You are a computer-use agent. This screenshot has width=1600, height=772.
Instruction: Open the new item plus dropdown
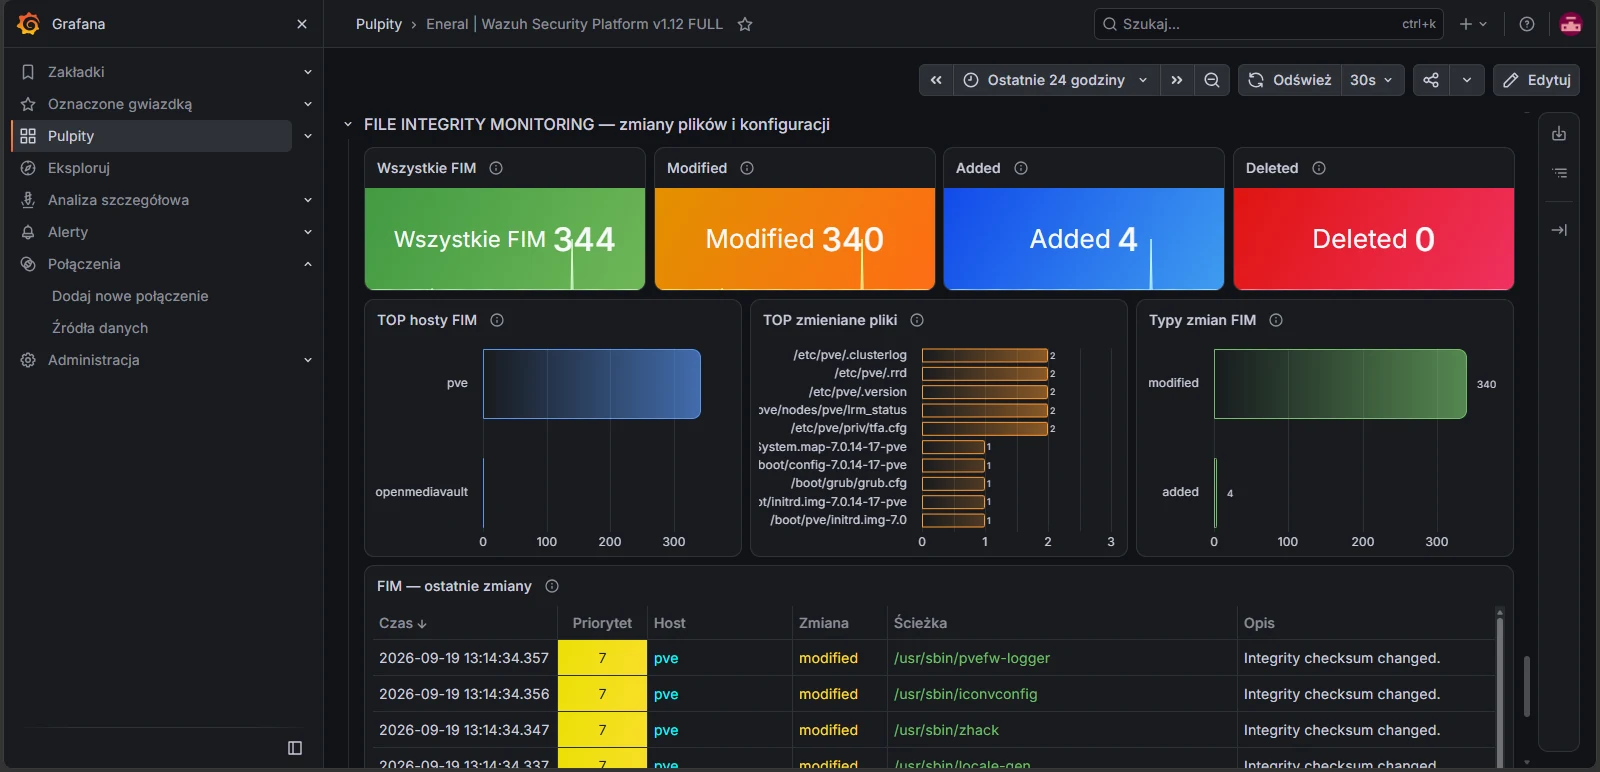1473,24
